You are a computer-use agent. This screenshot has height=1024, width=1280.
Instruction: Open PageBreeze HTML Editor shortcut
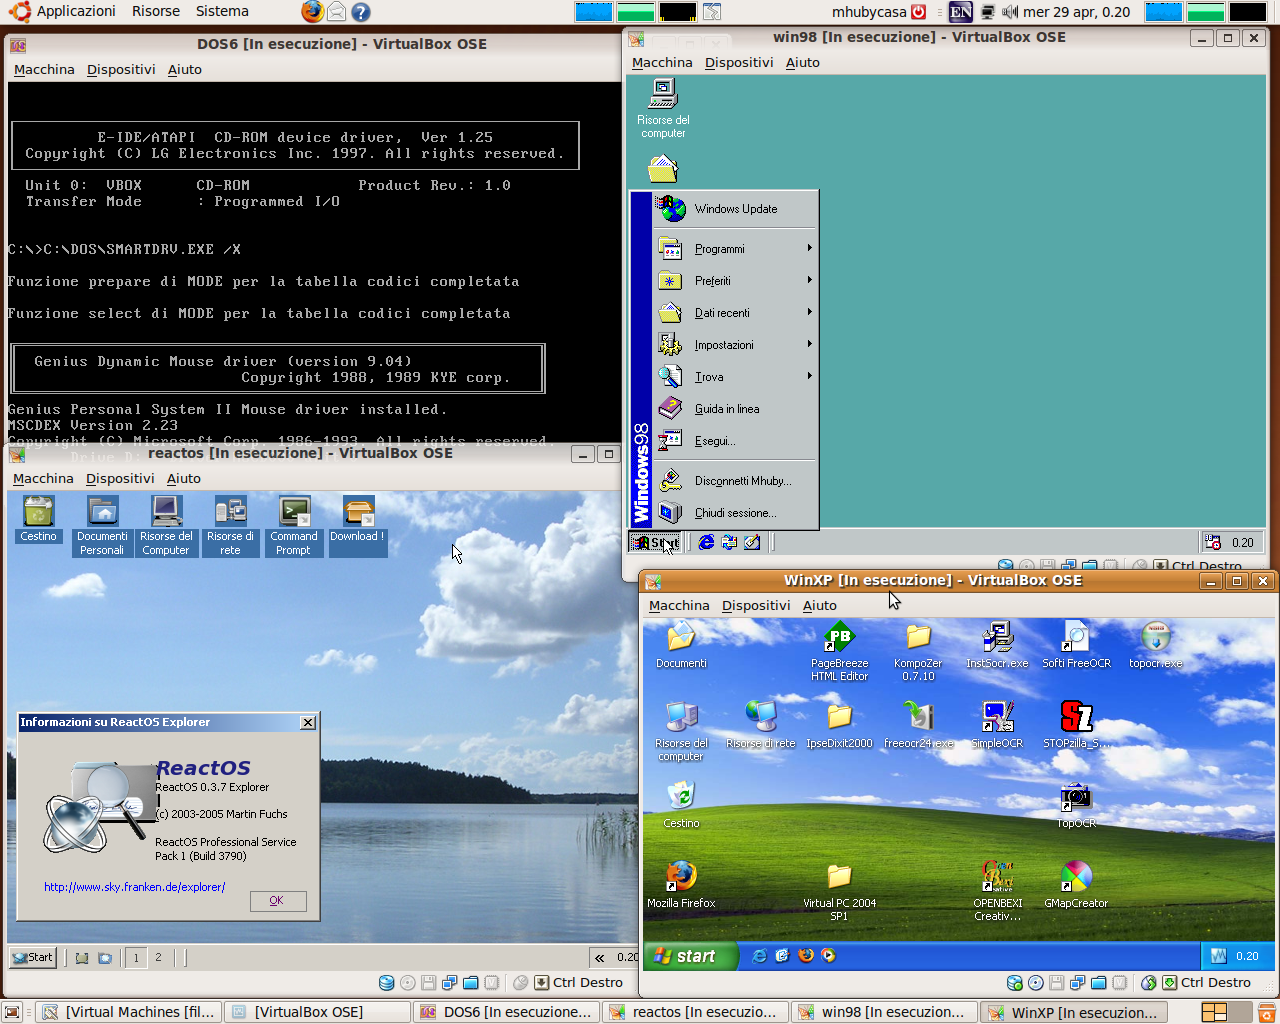click(x=839, y=652)
